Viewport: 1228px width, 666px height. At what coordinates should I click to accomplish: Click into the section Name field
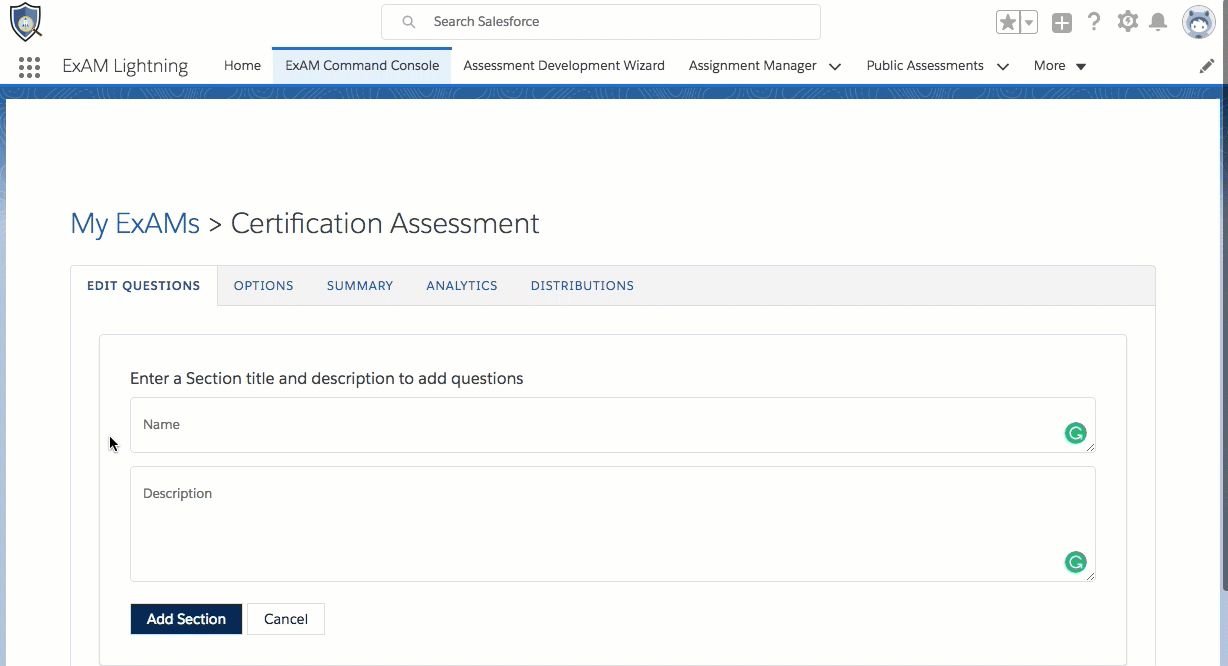[x=612, y=425]
